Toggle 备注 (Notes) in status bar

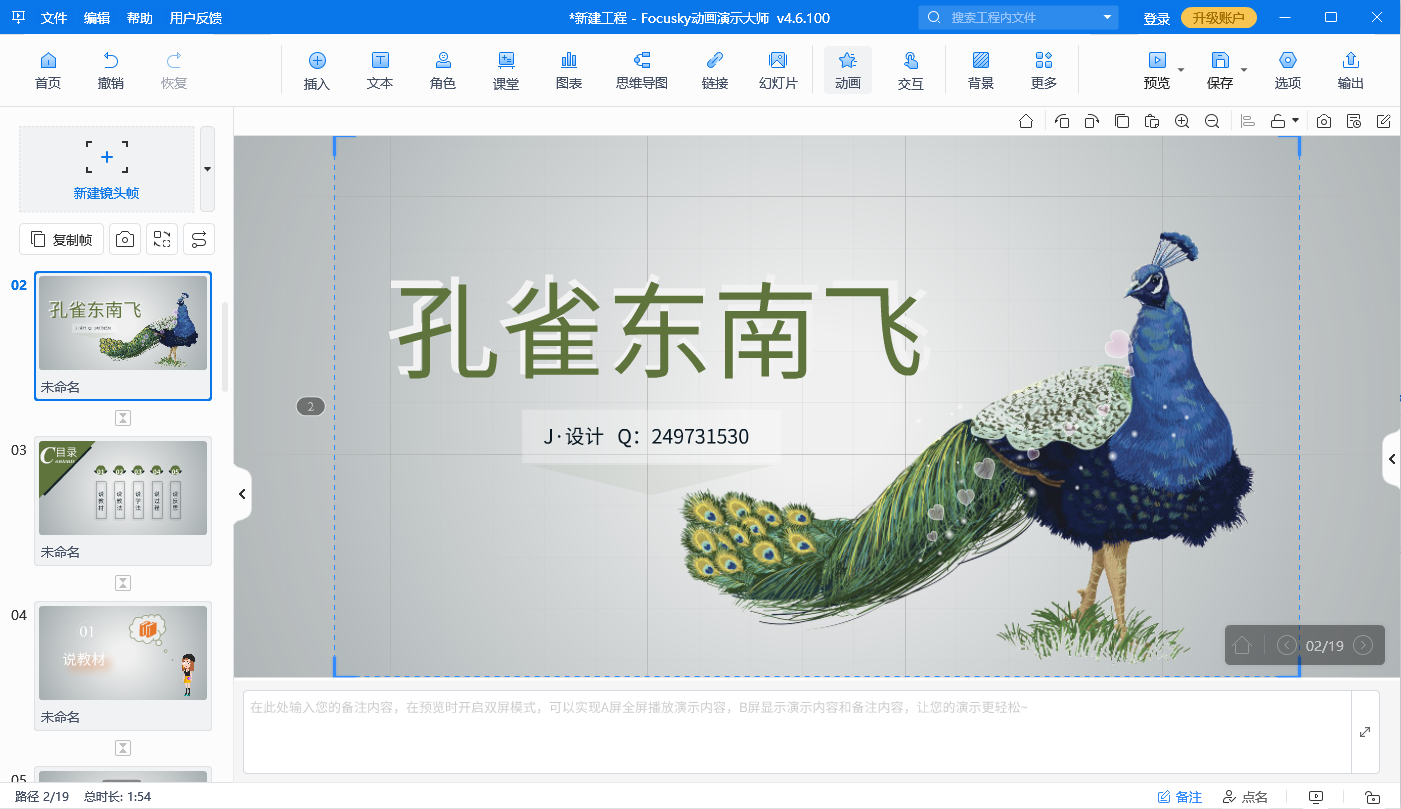[1179, 797]
